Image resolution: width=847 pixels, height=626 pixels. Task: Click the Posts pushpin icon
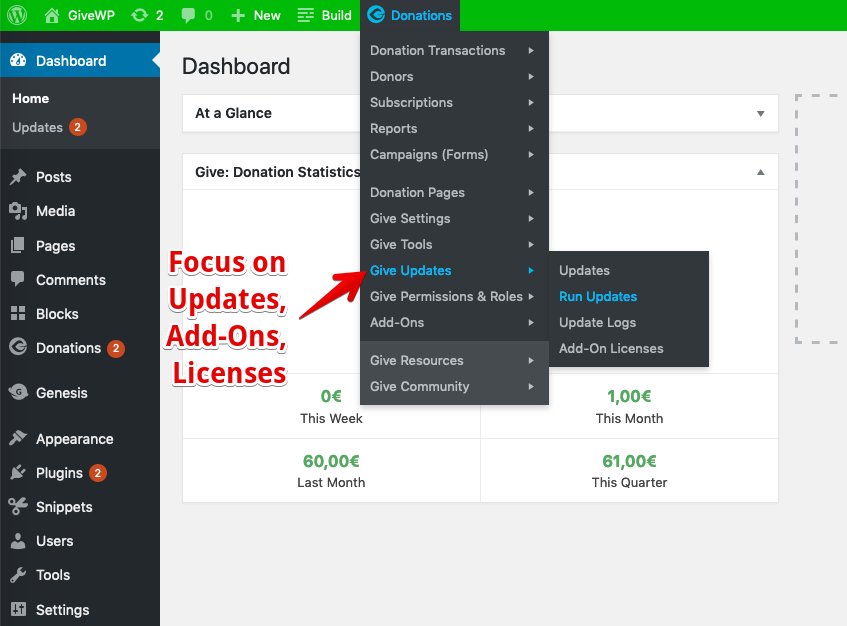(x=18, y=177)
